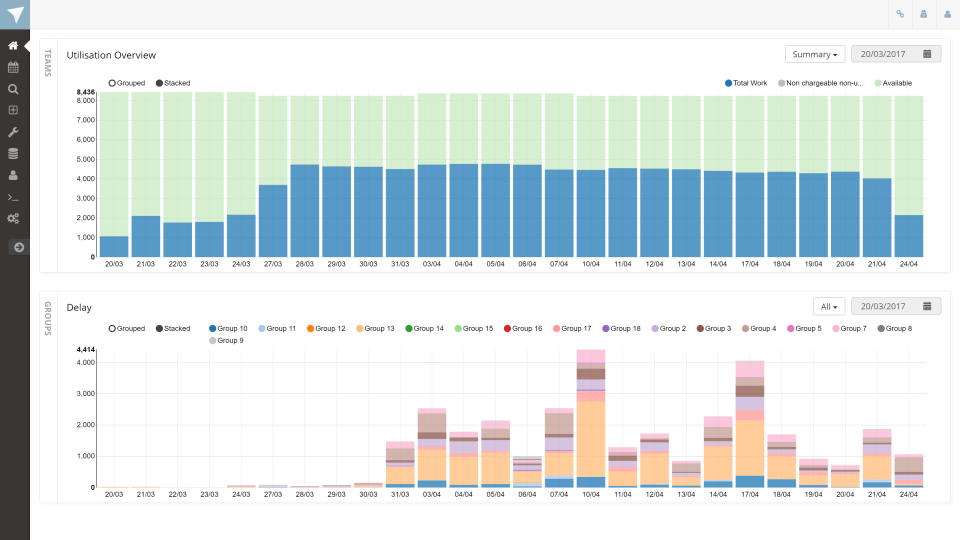Click the magnifier search icon in sidebar
960x540 pixels.
[13, 89]
